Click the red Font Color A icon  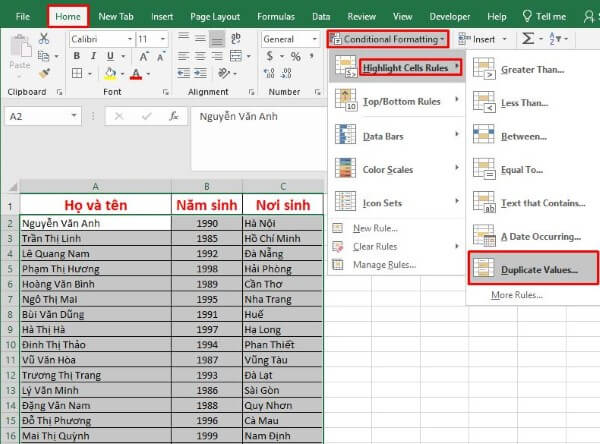136,73
